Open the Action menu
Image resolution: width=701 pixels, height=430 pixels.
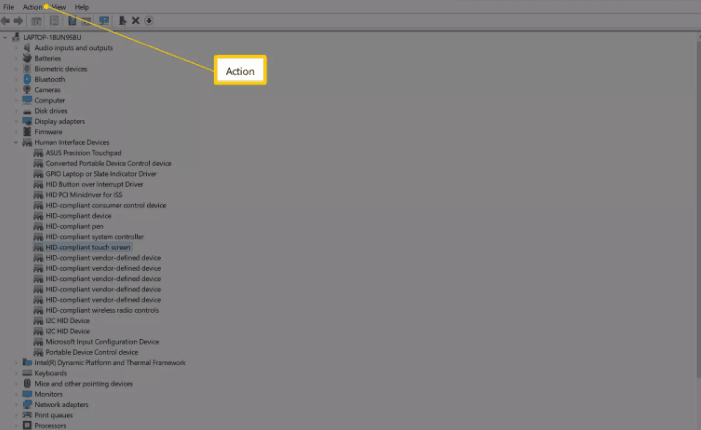[33, 7]
